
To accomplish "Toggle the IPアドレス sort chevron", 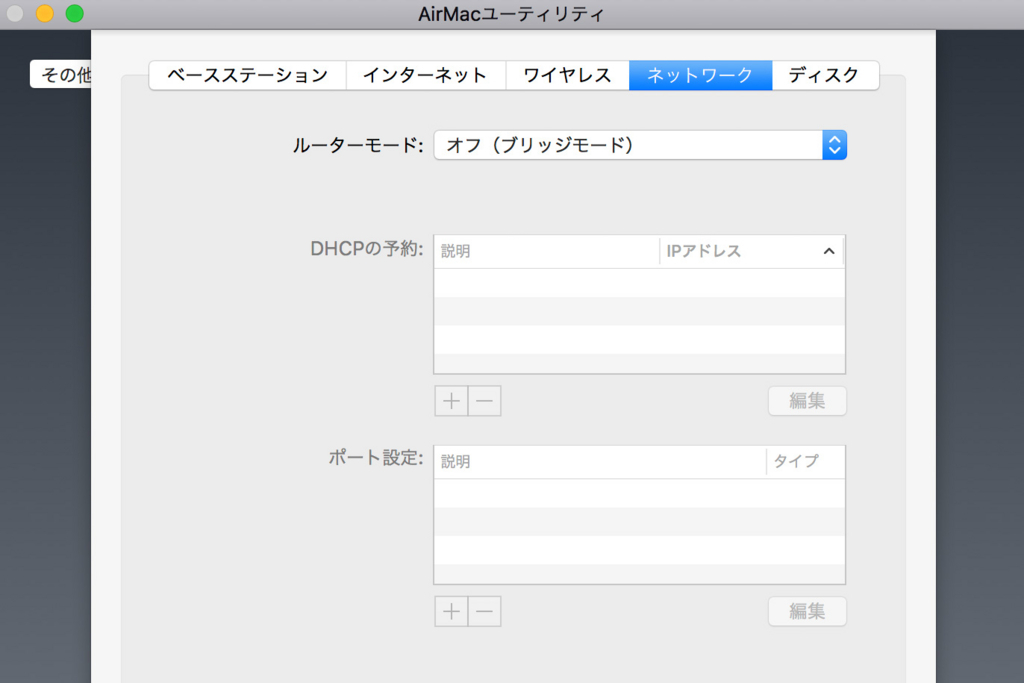I will point(829,251).
